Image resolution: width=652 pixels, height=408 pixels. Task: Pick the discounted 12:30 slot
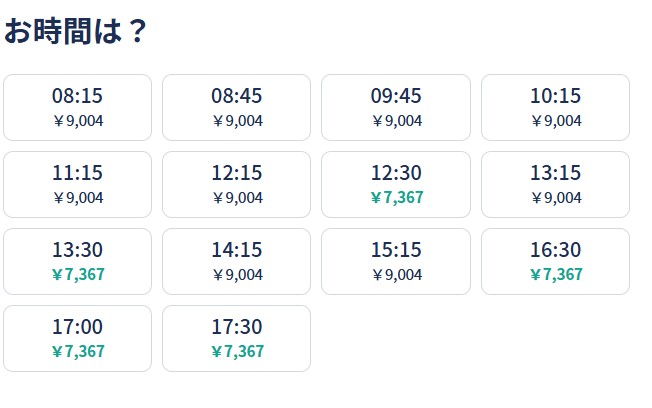[396, 184]
